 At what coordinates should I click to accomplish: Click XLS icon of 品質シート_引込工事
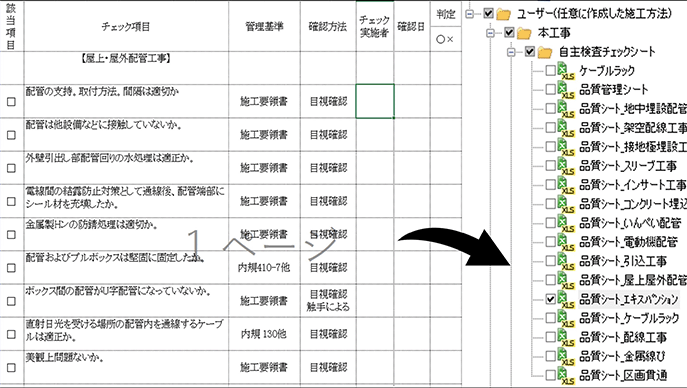[x=566, y=261]
